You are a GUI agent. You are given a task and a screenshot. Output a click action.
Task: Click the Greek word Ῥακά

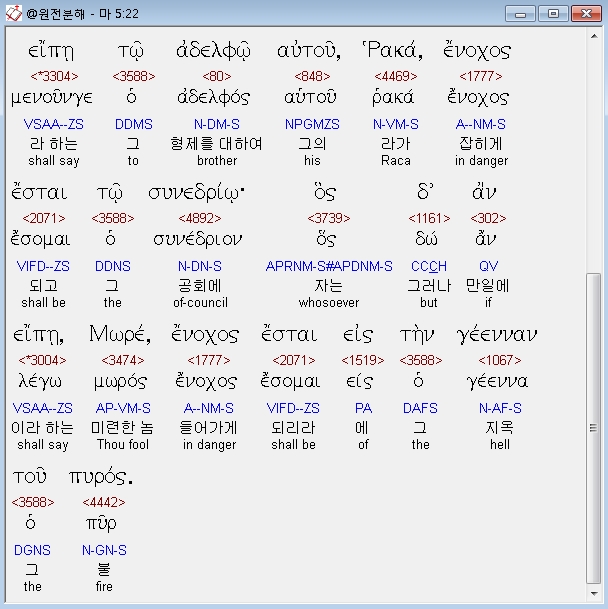click(x=392, y=50)
